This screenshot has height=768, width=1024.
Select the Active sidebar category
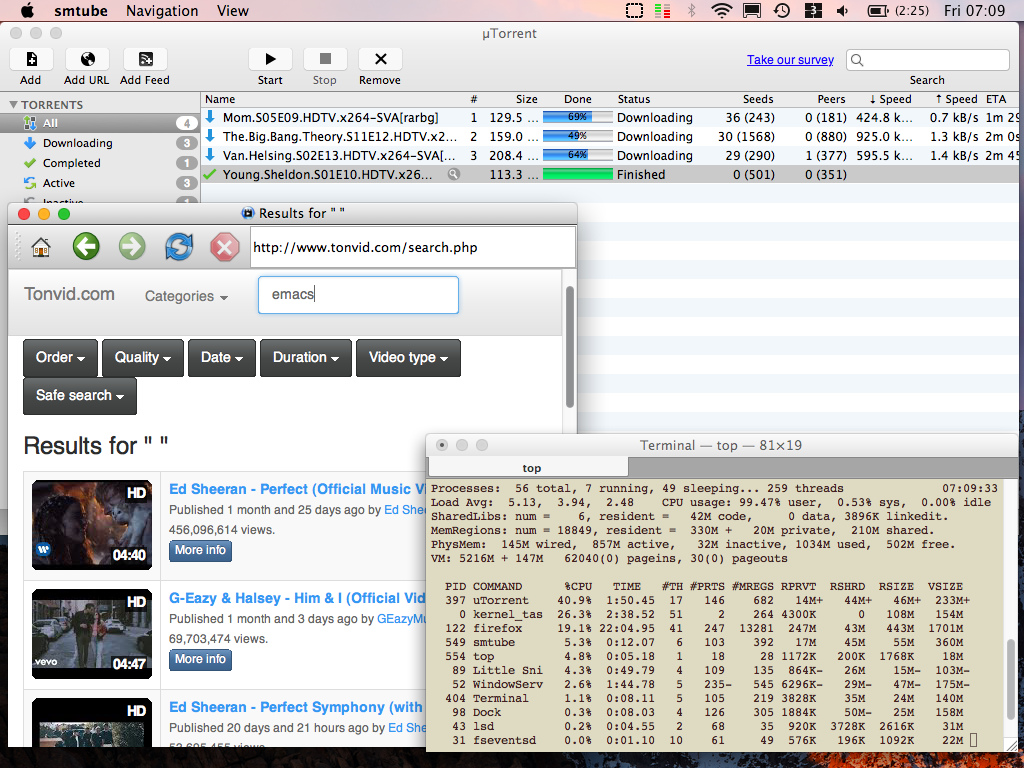99,183
